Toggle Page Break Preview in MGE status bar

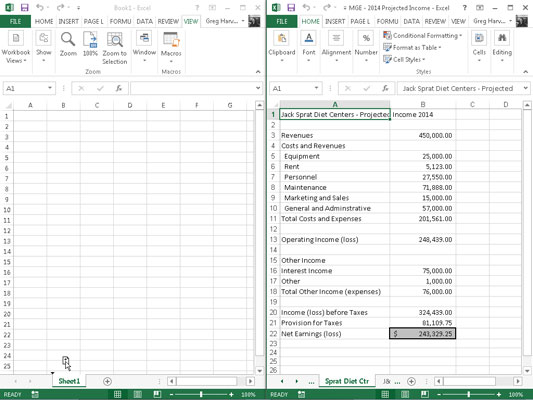pyautogui.click(x=425, y=394)
